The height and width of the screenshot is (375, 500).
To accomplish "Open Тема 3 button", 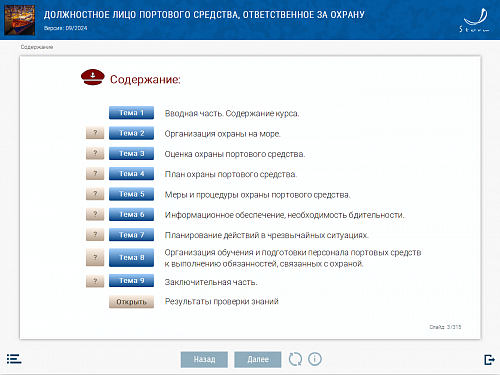I will 131,153.
